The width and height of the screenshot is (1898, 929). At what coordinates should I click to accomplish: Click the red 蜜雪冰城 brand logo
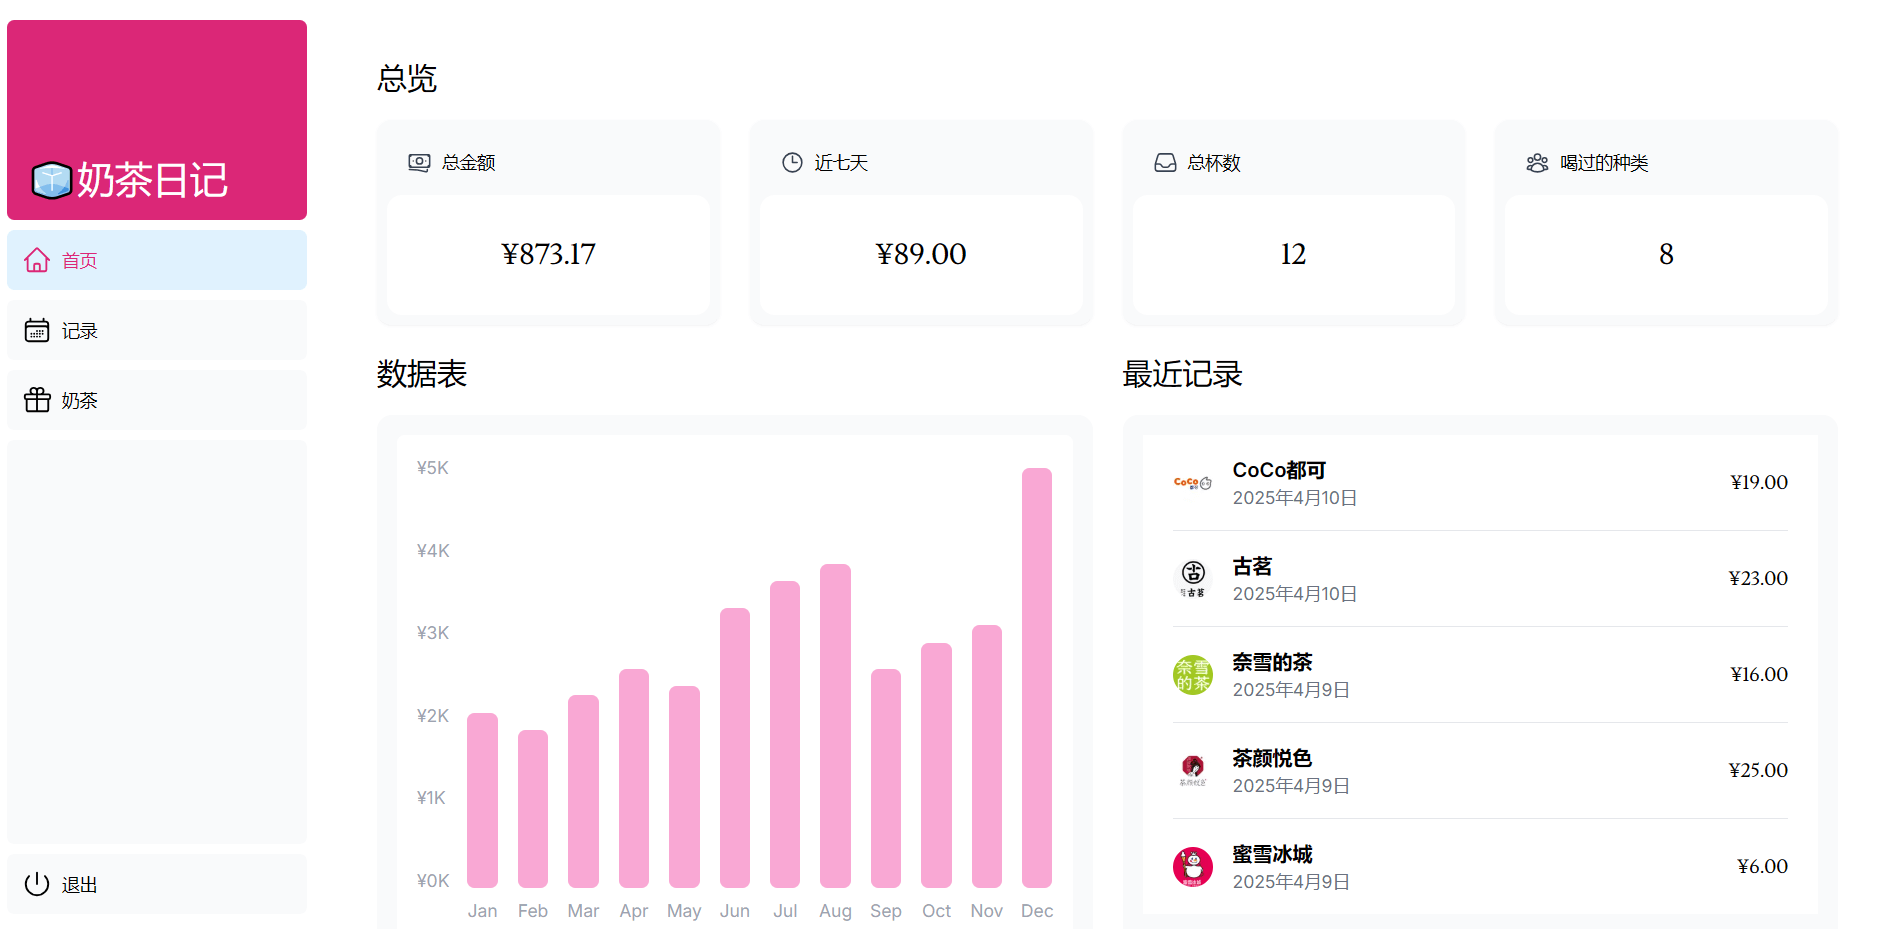1192,867
